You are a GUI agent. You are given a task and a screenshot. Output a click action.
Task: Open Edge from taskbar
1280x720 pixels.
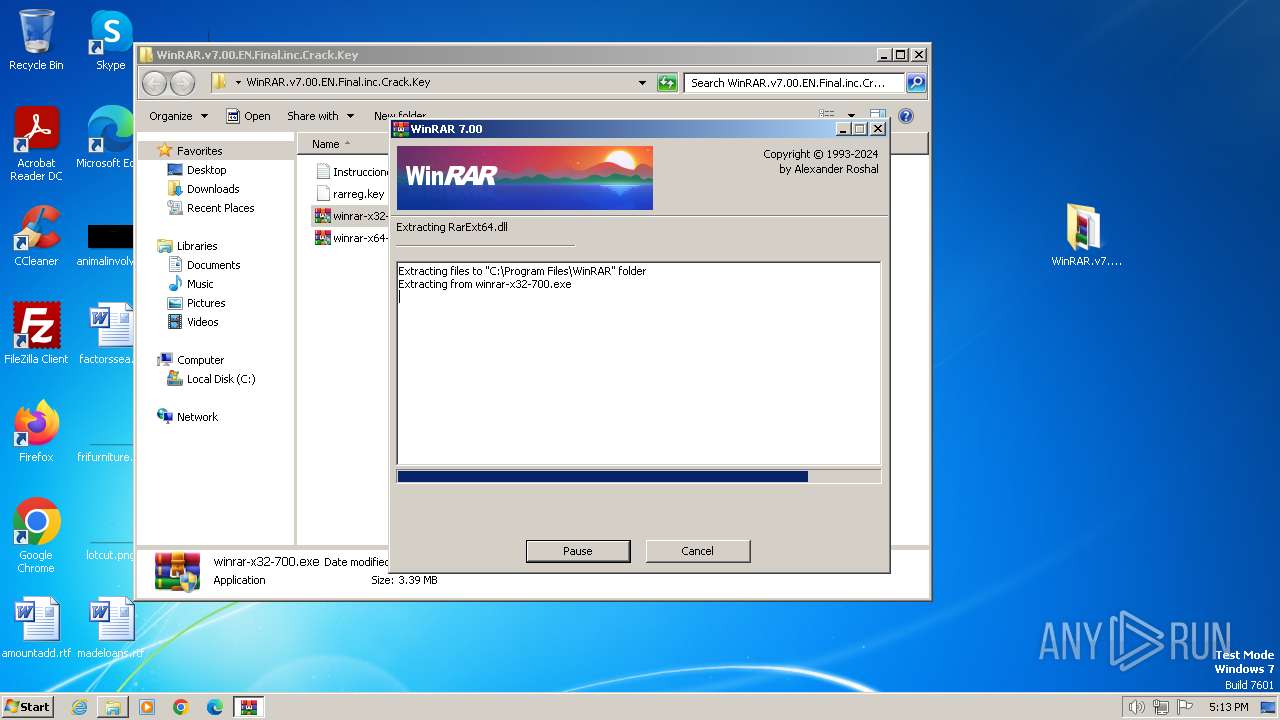click(214, 707)
